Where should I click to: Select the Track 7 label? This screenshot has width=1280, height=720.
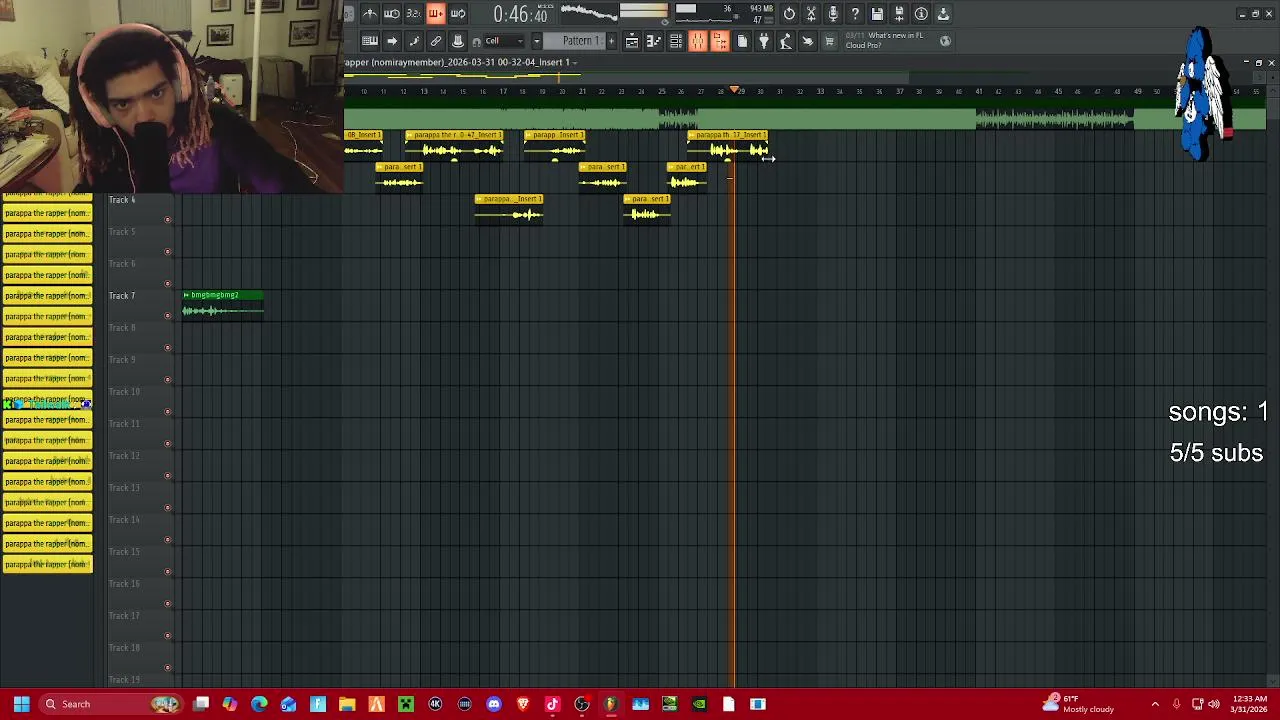pyautogui.click(x=122, y=296)
